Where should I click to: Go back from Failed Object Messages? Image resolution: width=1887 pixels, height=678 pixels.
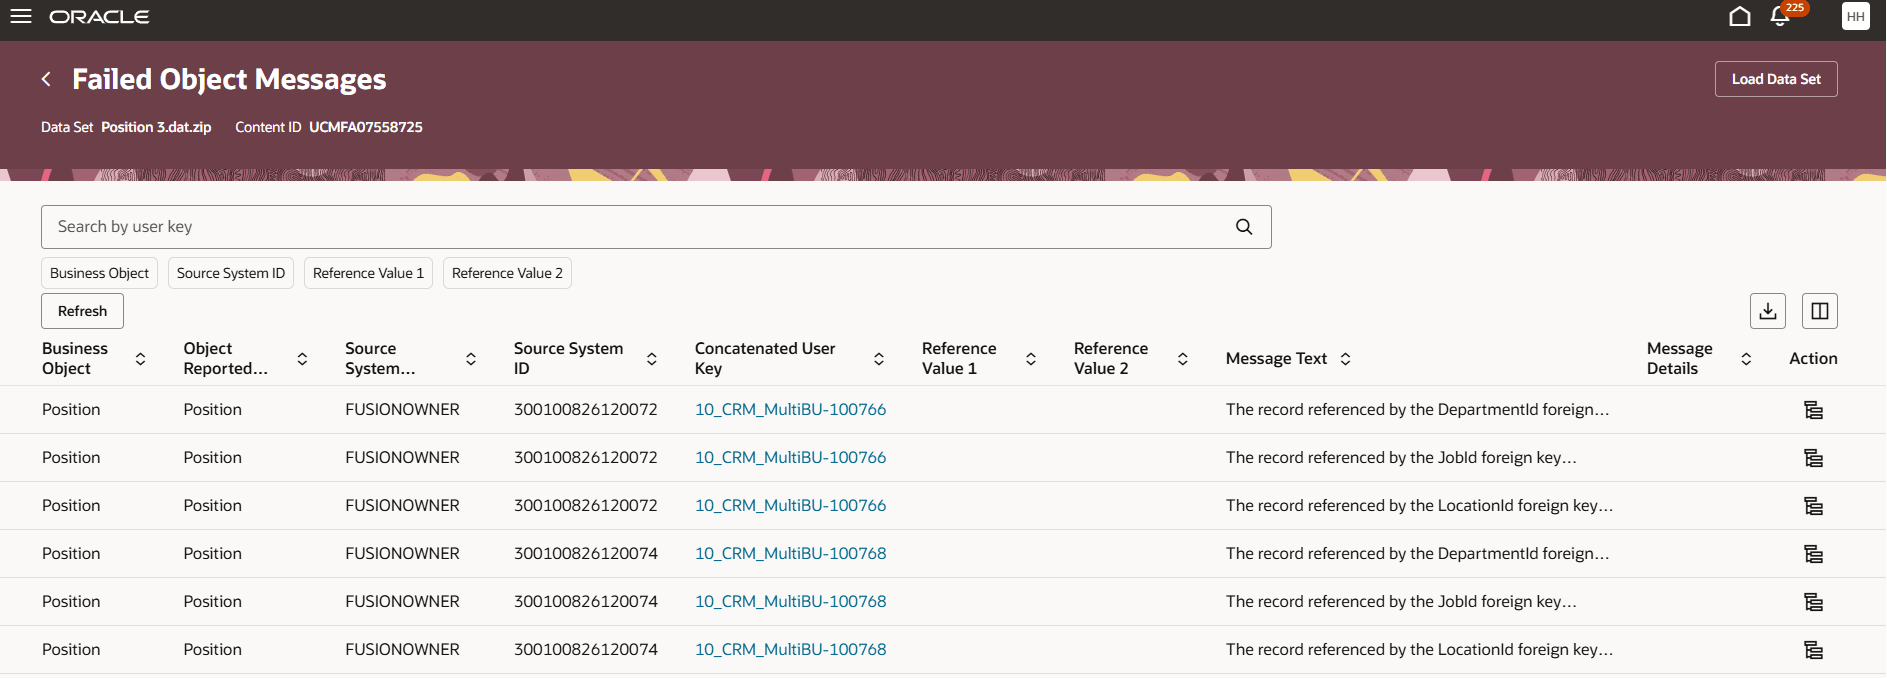tap(46, 79)
